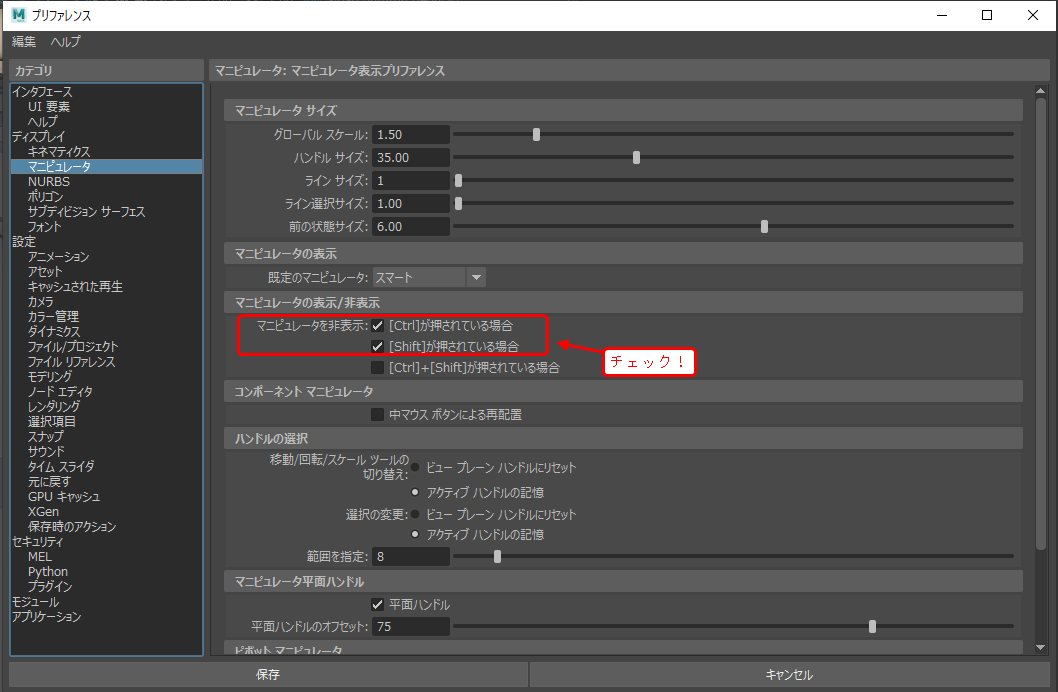Click 保存 button
This screenshot has width=1058, height=692.
point(268,674)
